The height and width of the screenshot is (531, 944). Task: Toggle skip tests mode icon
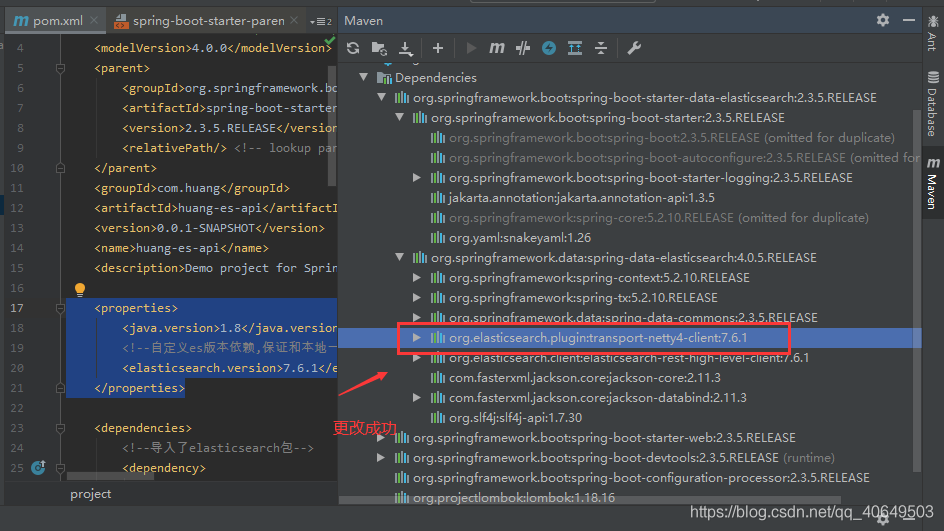[523, 48]
